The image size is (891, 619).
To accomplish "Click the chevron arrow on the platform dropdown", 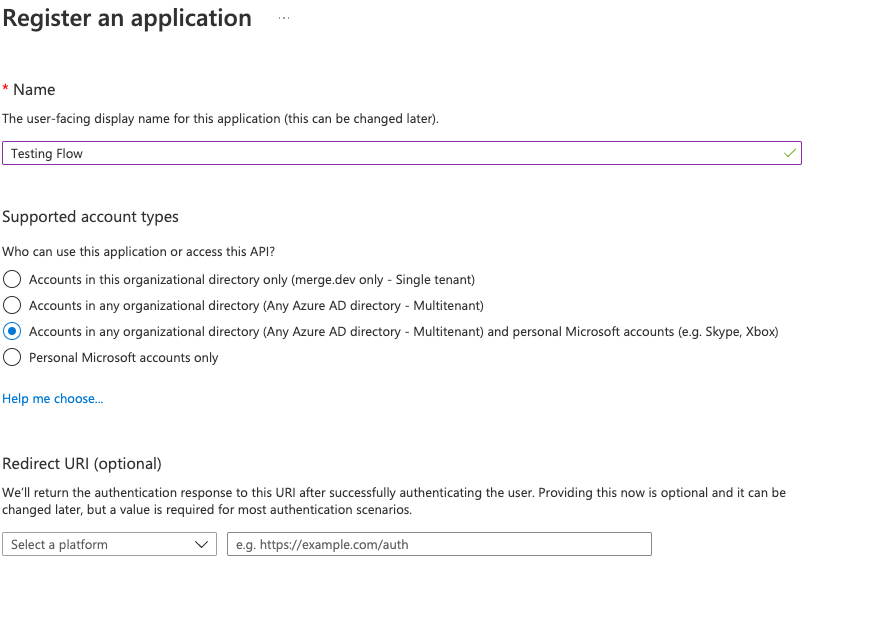I will (202, 544).
